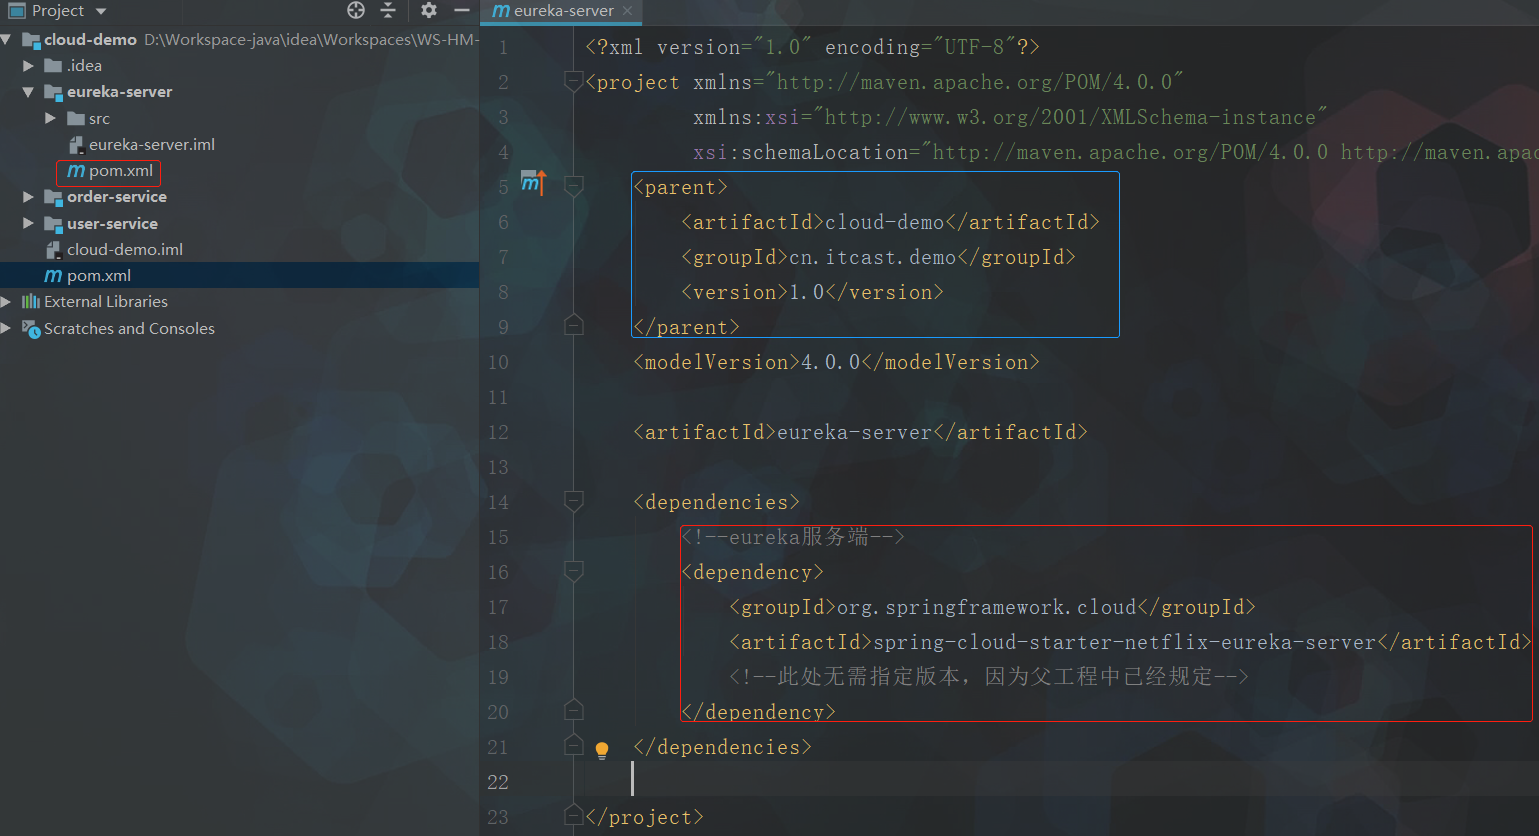
Task: Close the eureka-server editor tab
Action: click(627, 11)
